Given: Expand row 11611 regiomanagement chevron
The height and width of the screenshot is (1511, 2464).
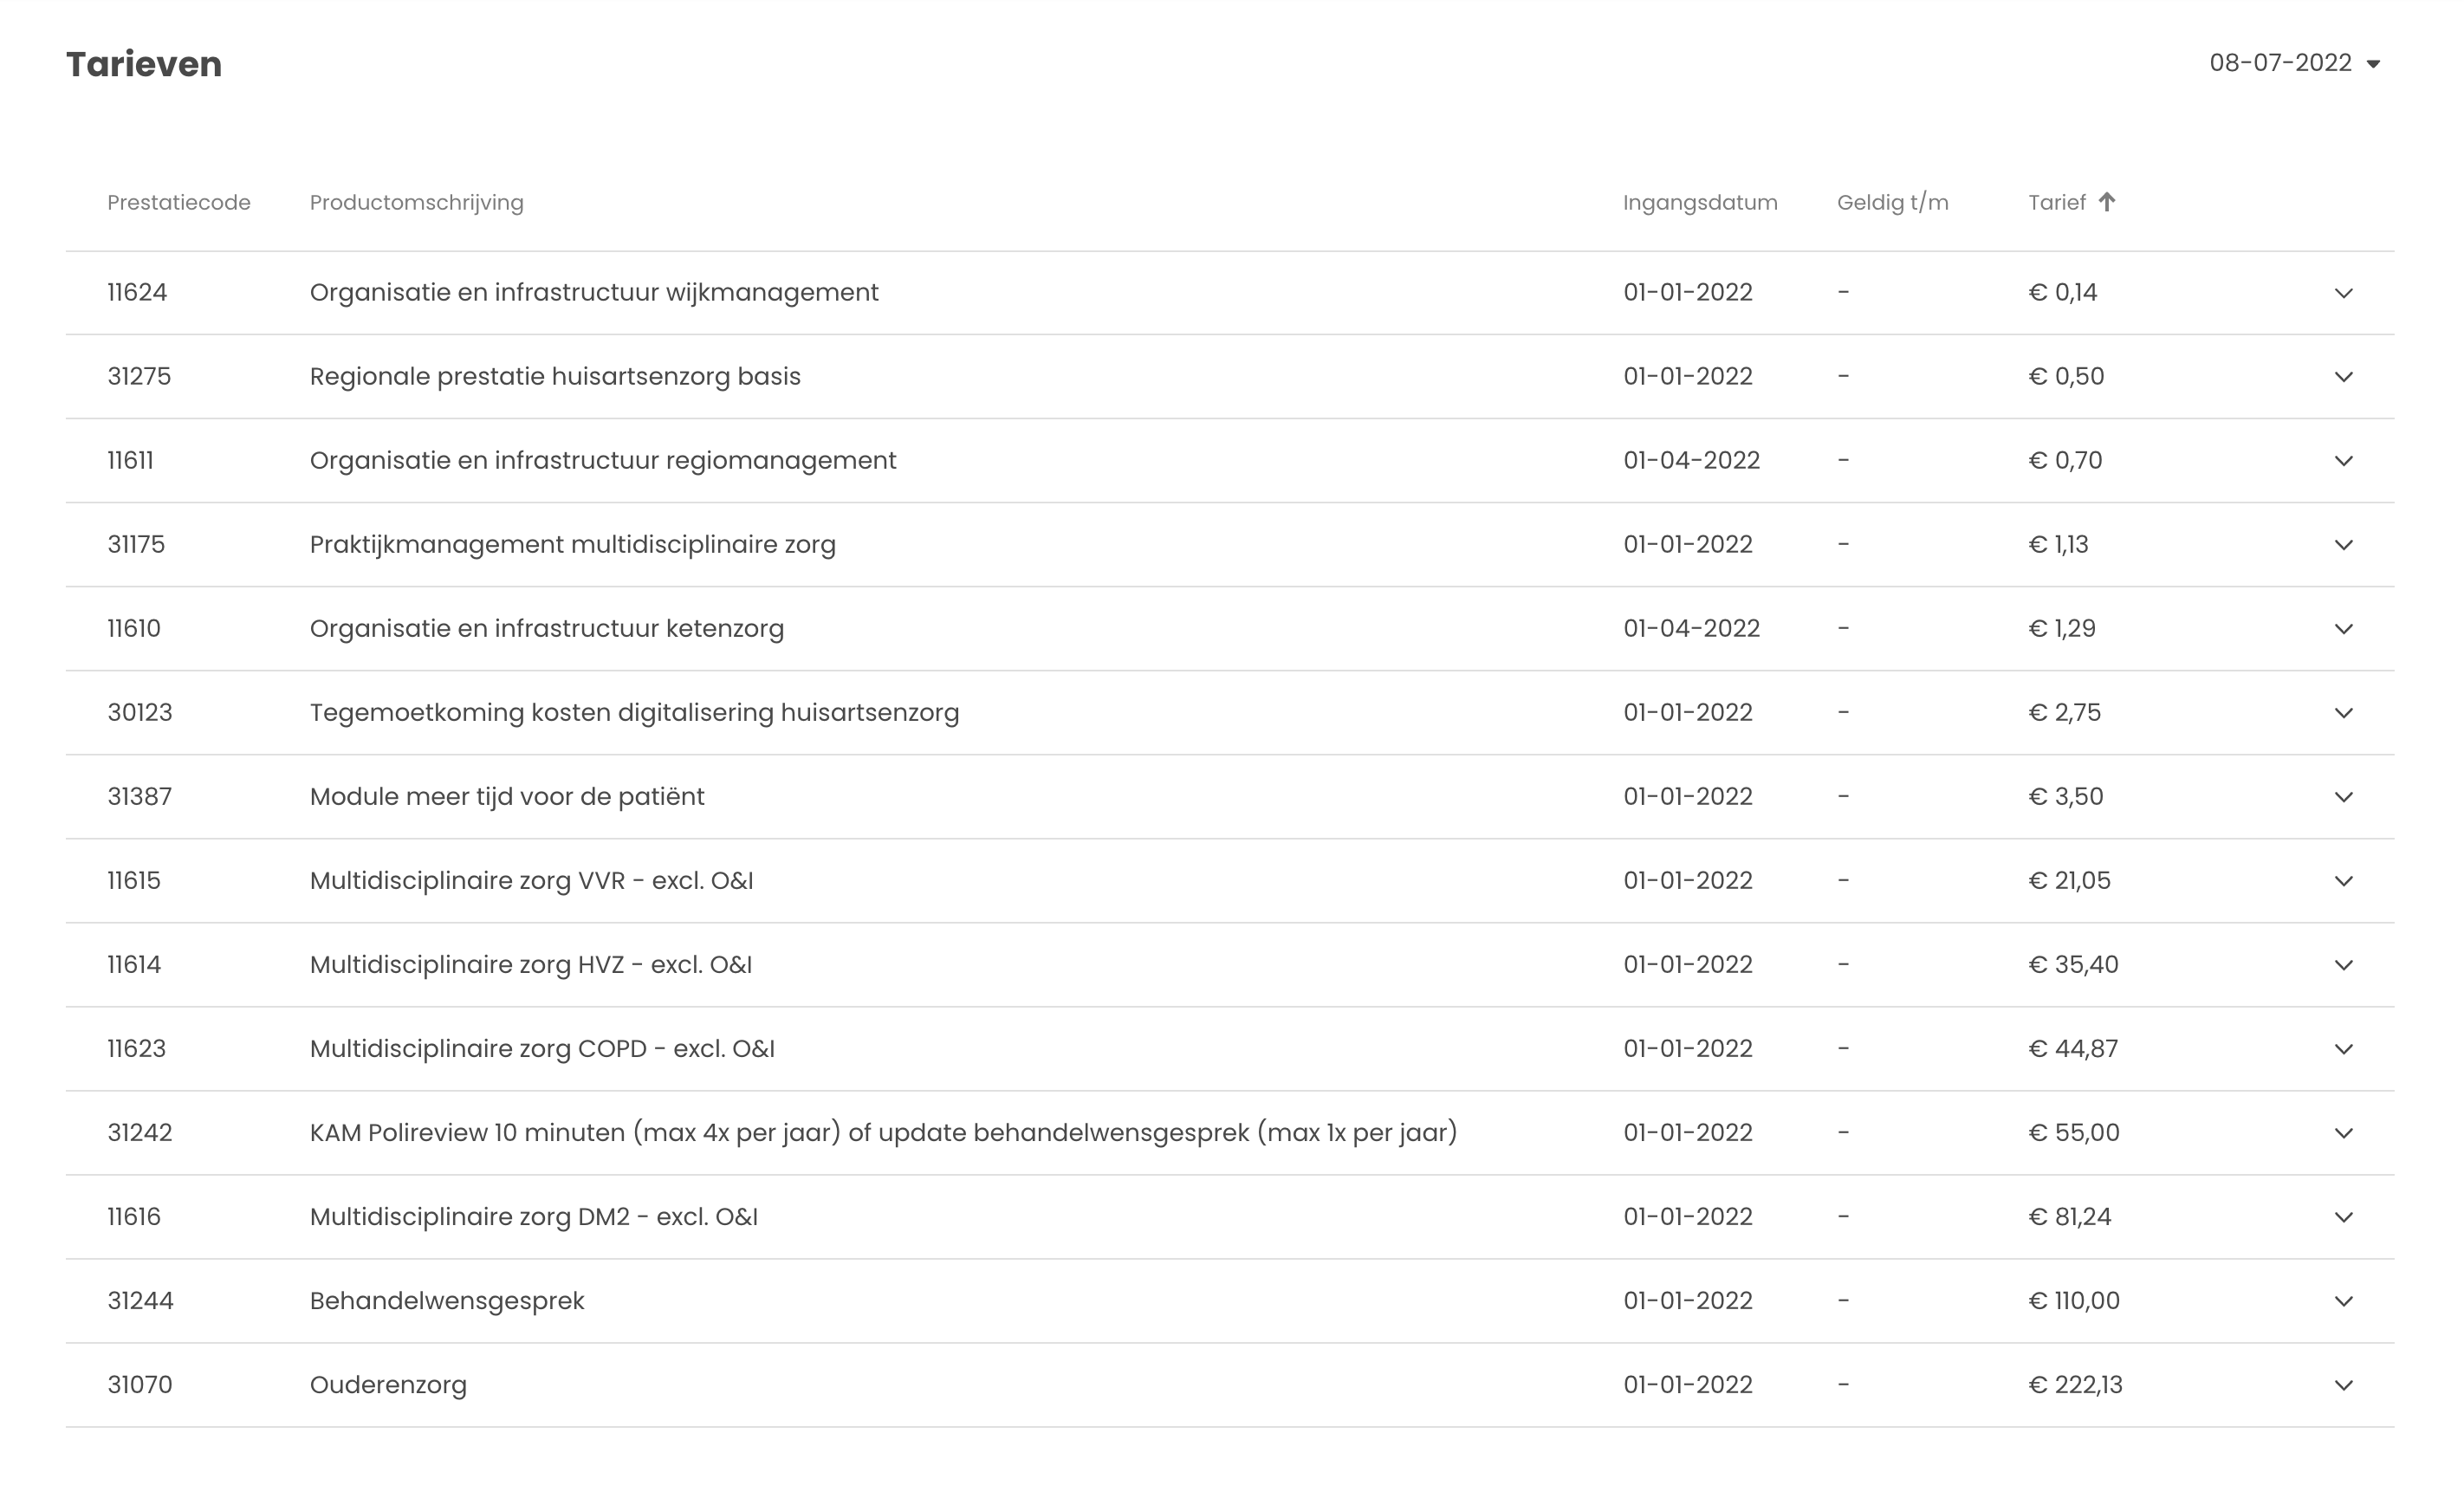Looking at the screenshot, I should click(2343, 461).
